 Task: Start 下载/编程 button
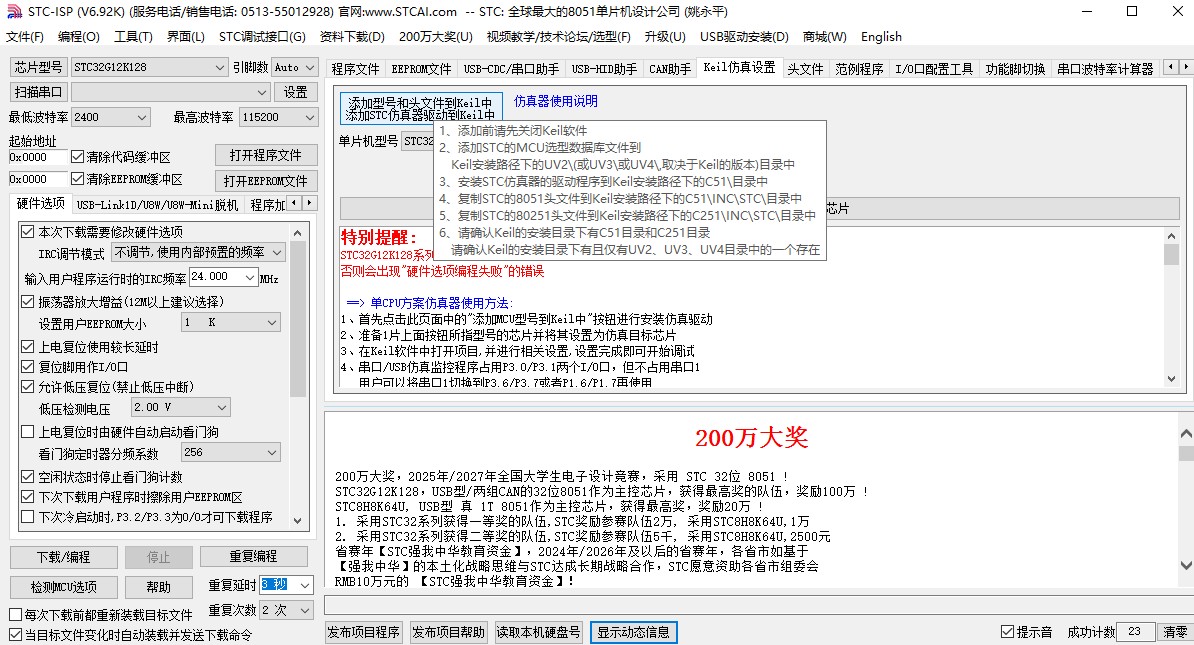click(64, 557)
